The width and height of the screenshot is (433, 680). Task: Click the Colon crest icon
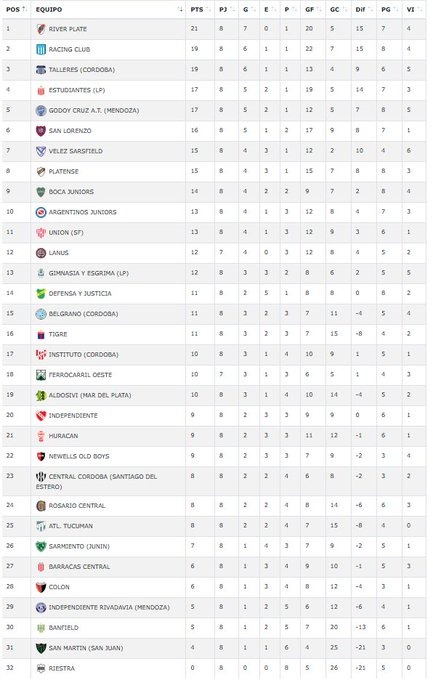tap(41, 587)
